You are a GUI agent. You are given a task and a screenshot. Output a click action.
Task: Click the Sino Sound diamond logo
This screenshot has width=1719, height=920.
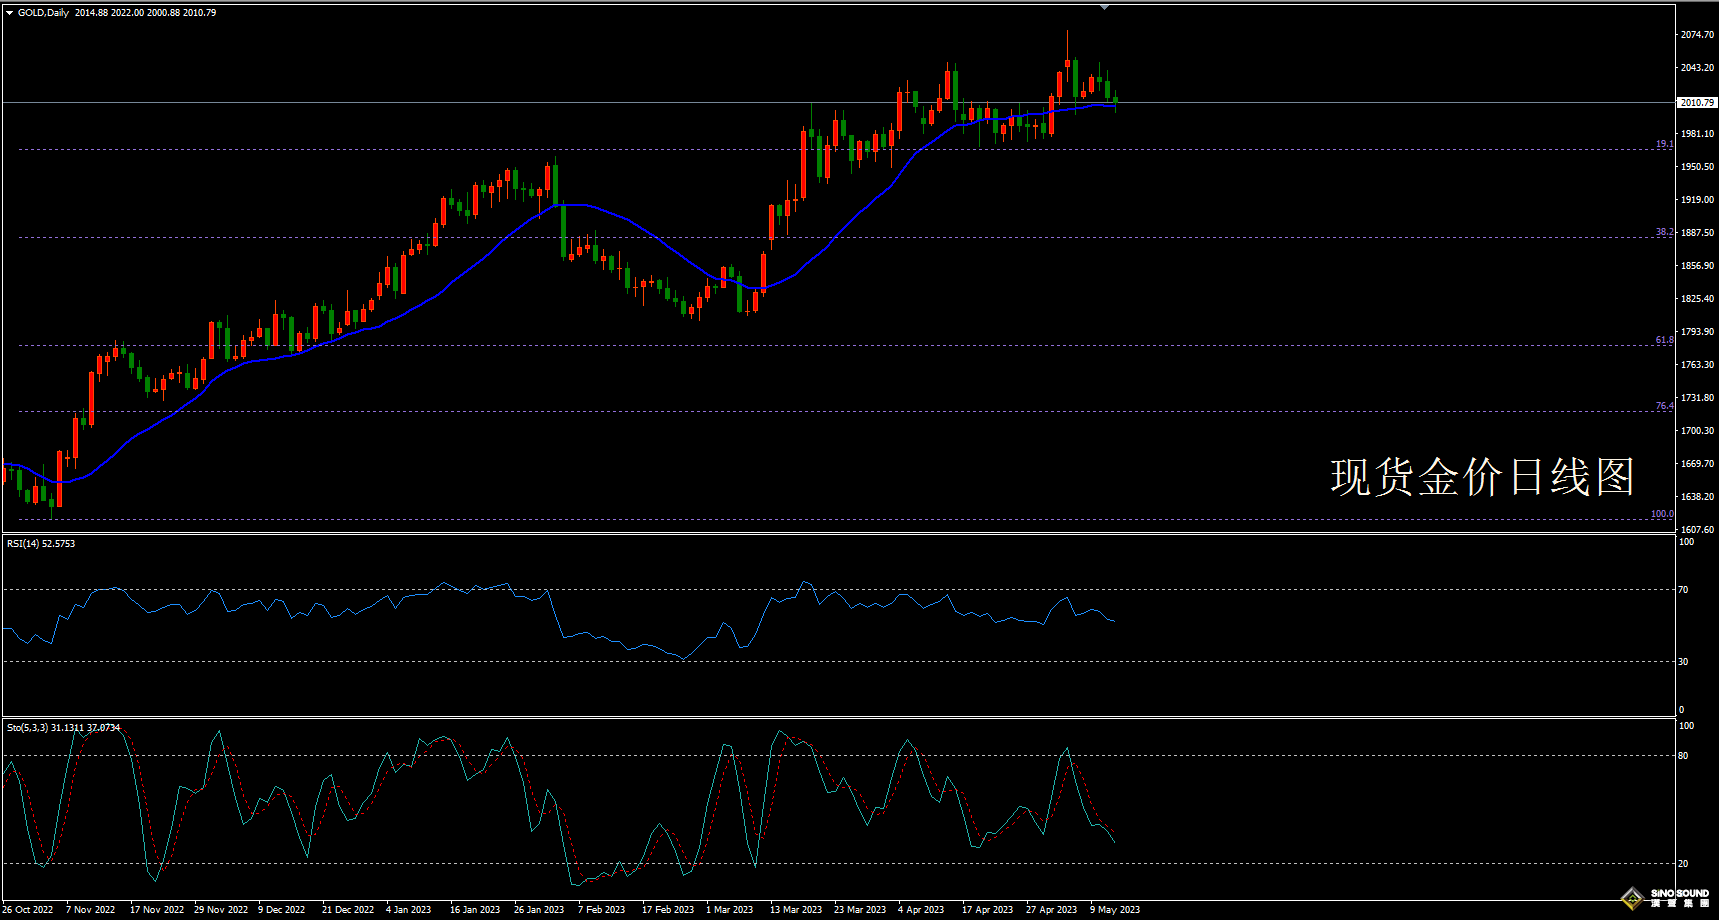point(1632,898)
